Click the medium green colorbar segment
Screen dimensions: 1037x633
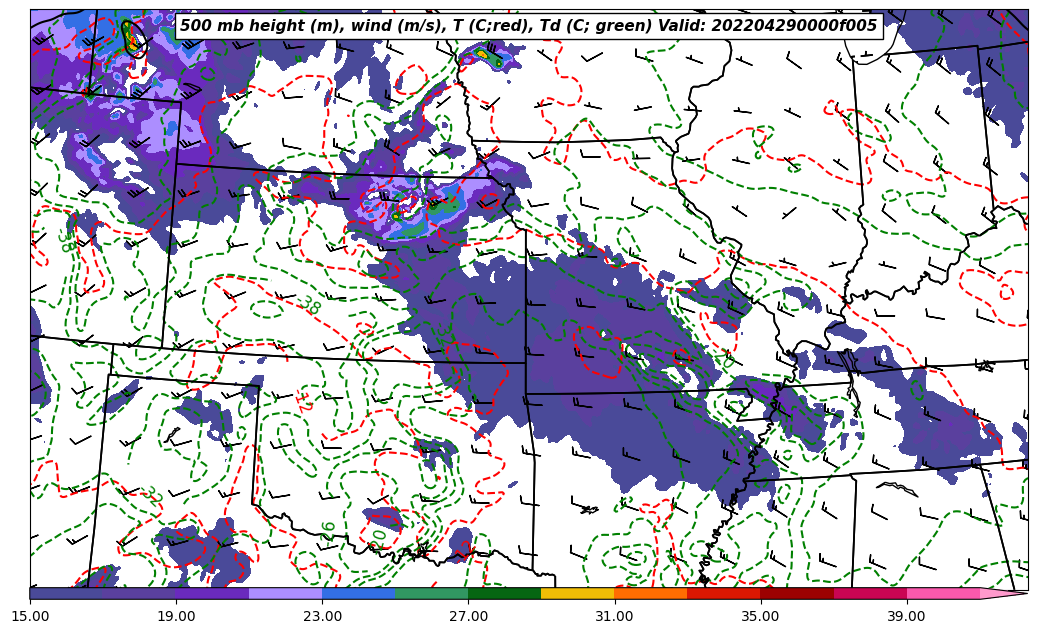(431, 593)
